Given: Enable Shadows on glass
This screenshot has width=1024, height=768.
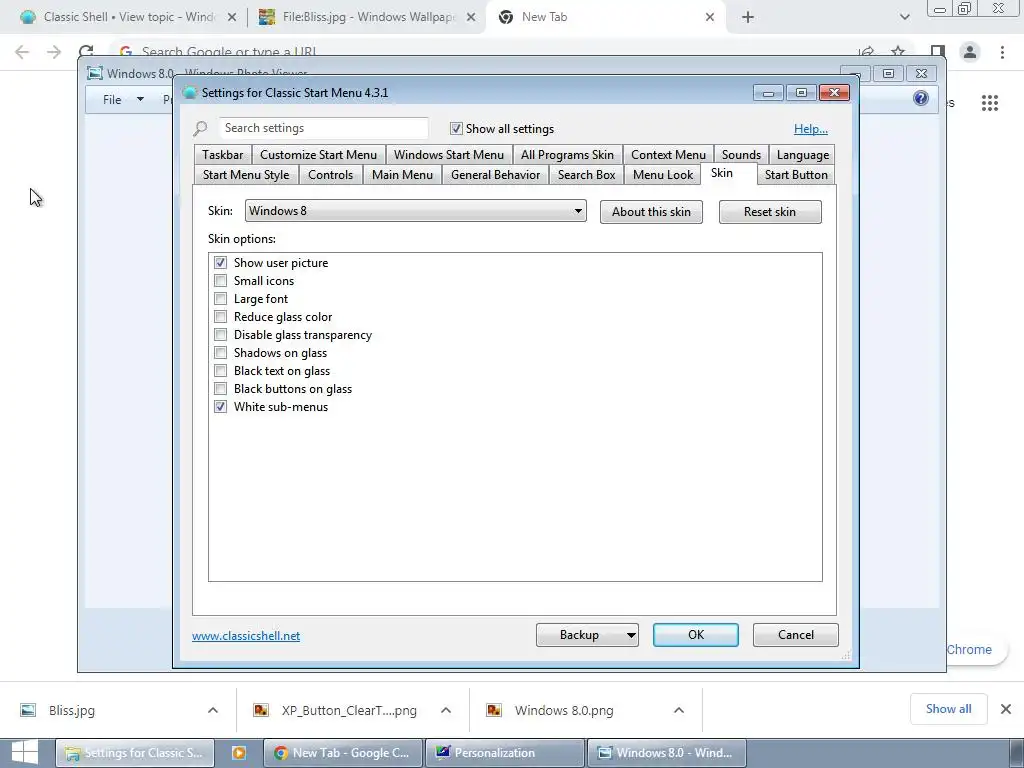Looking at the screenshot, I should click(x=221, y=353).
